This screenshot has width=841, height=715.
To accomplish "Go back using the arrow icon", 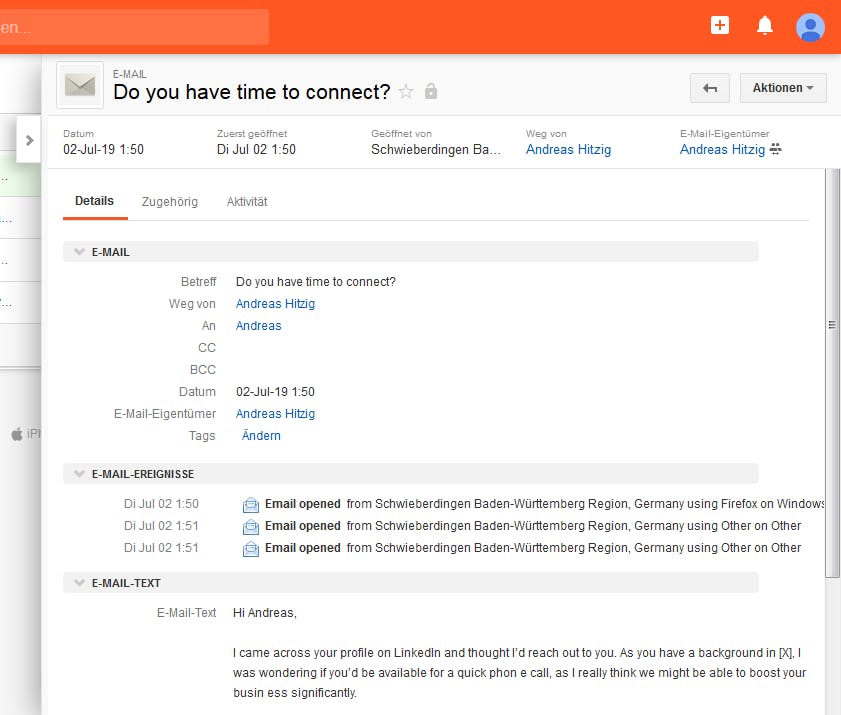I will pyautogui.click(x=709, y=88).
